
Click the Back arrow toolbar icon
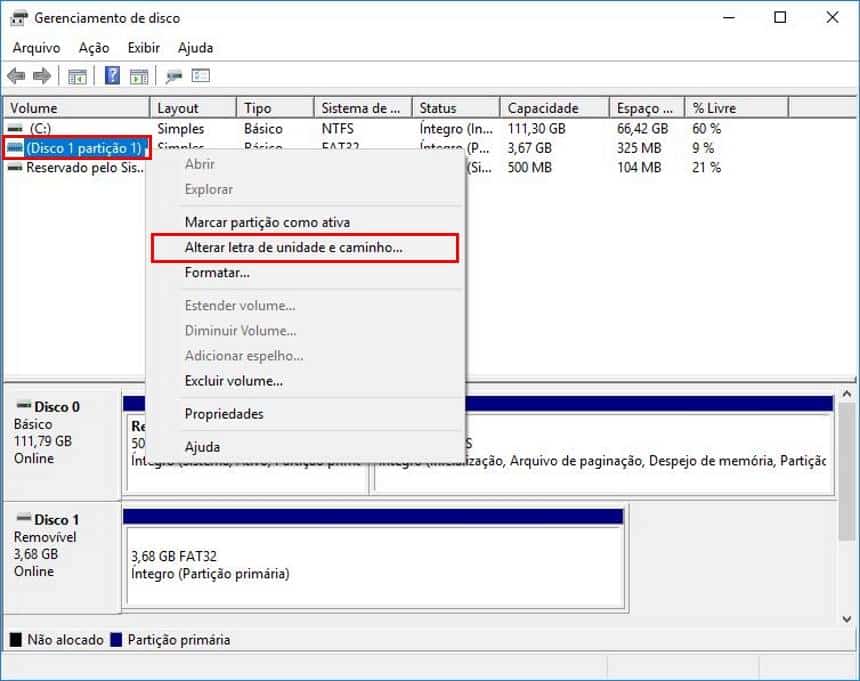16,76
